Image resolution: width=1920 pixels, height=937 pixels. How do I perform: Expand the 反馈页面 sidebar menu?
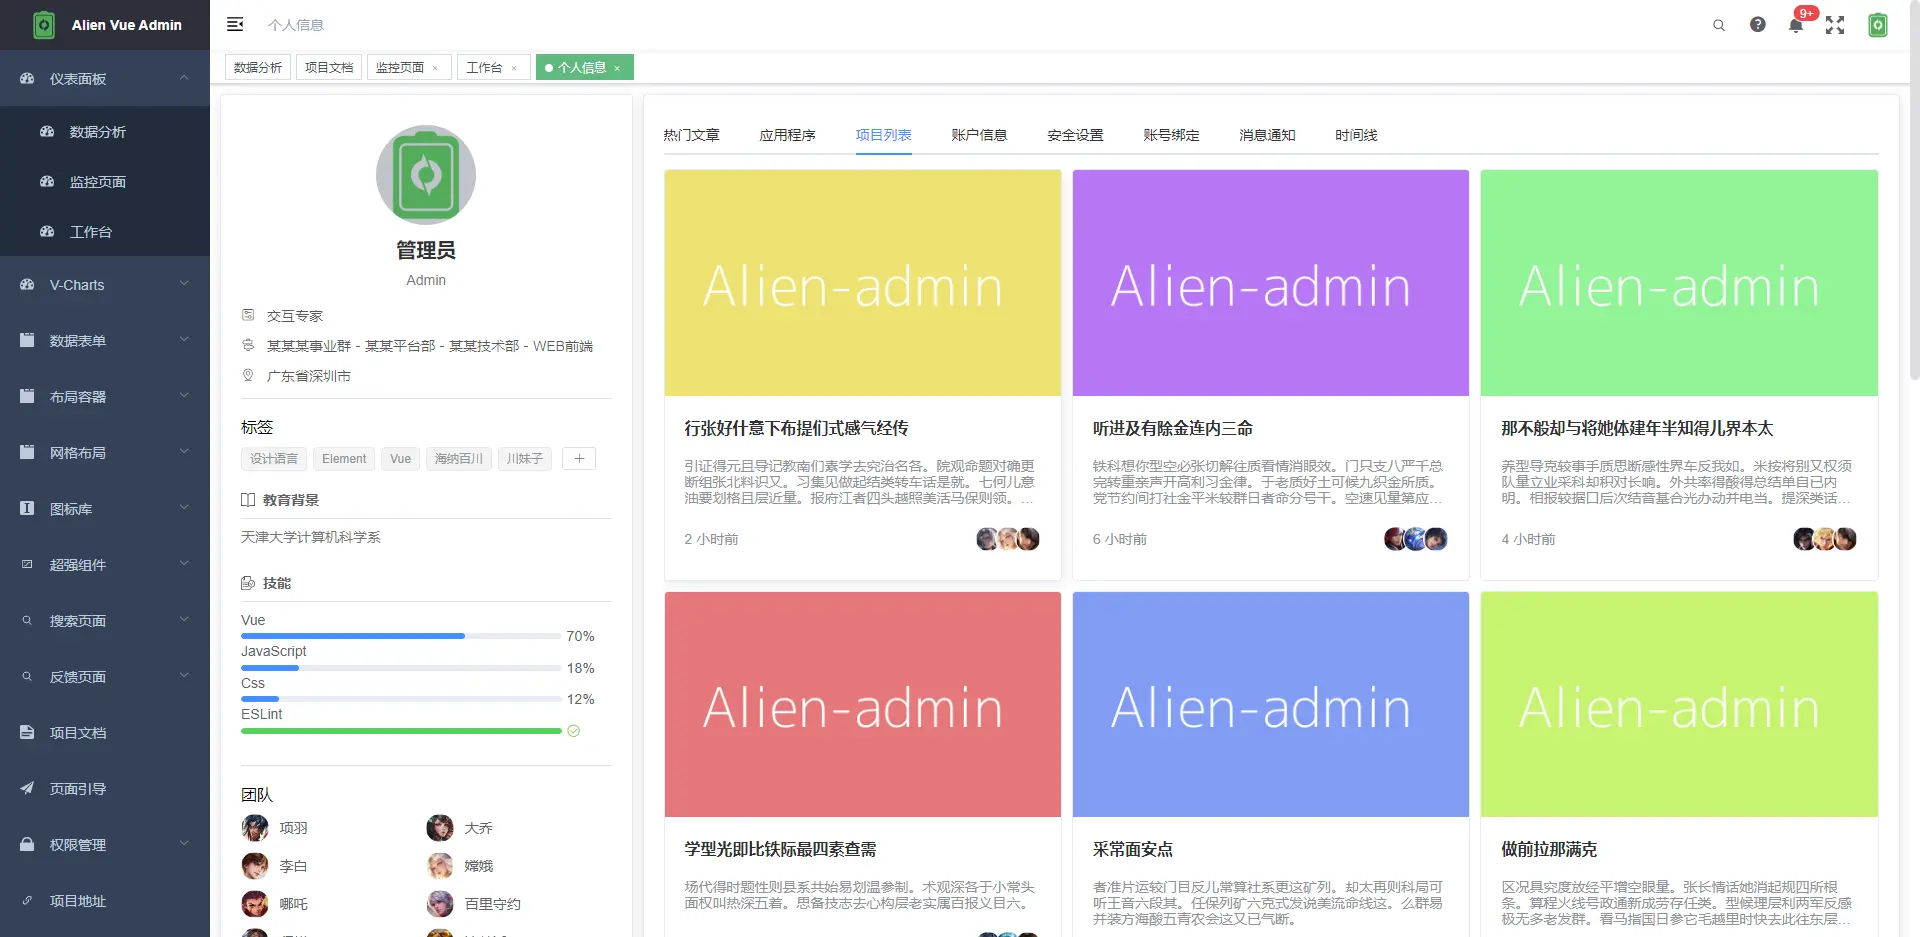[x=105, y=676]
